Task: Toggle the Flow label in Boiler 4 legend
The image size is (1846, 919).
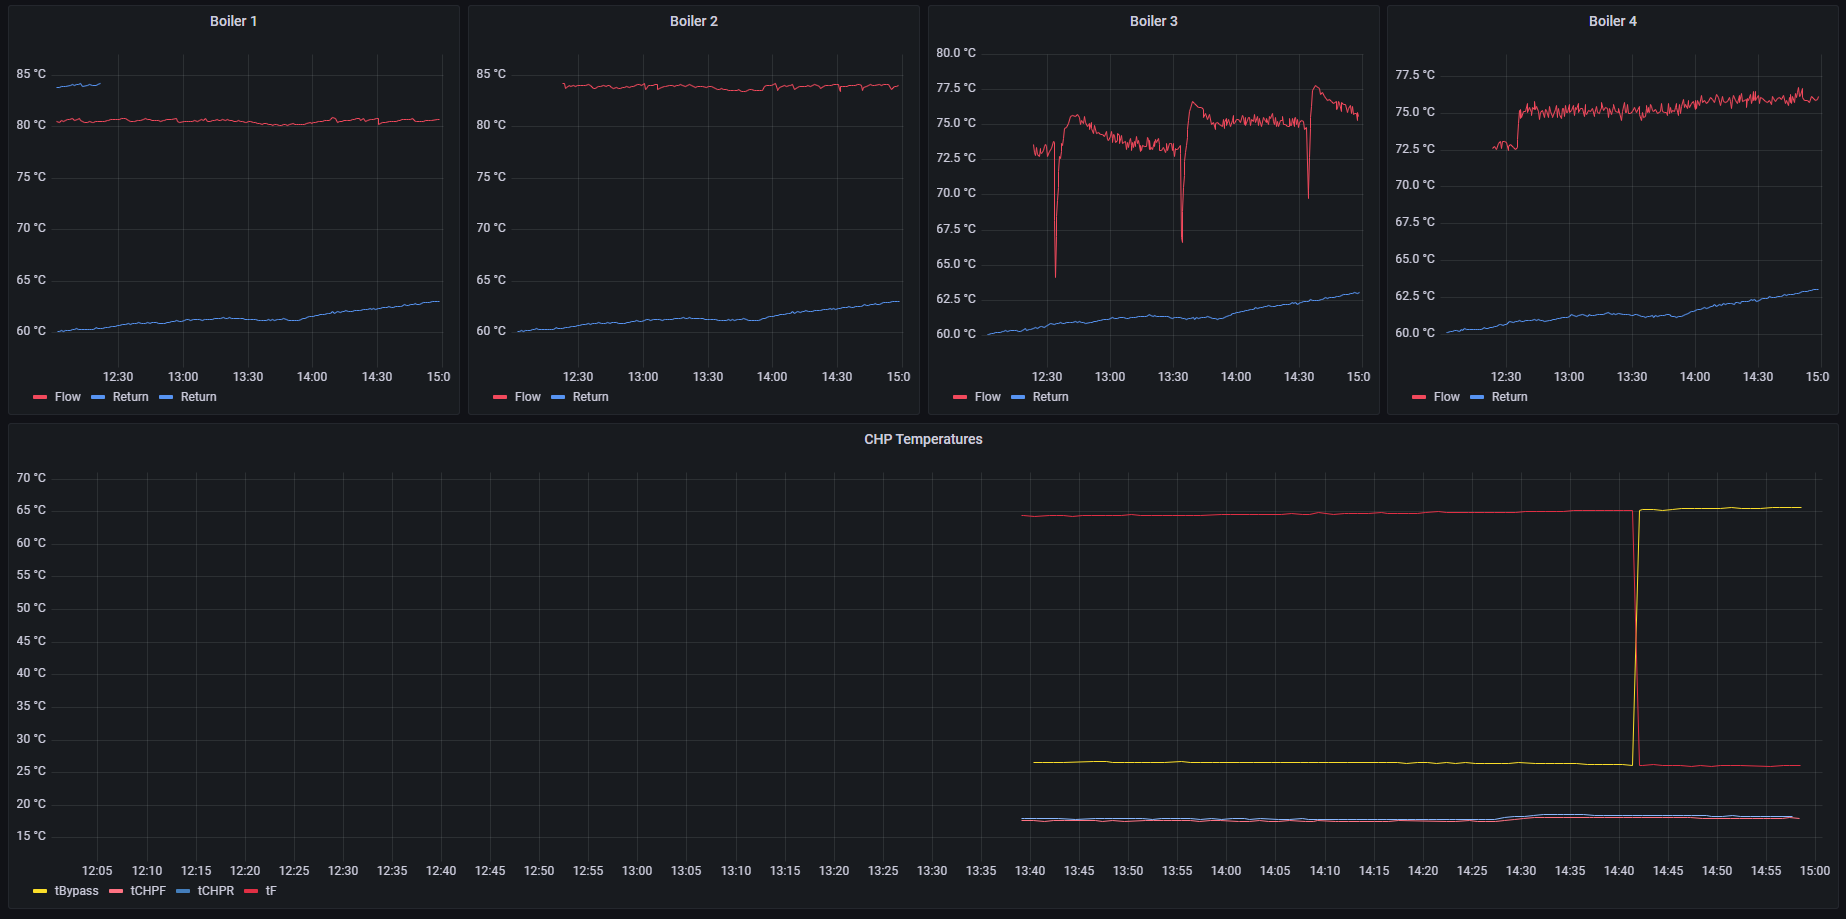Action: [x=1446, y=397]
